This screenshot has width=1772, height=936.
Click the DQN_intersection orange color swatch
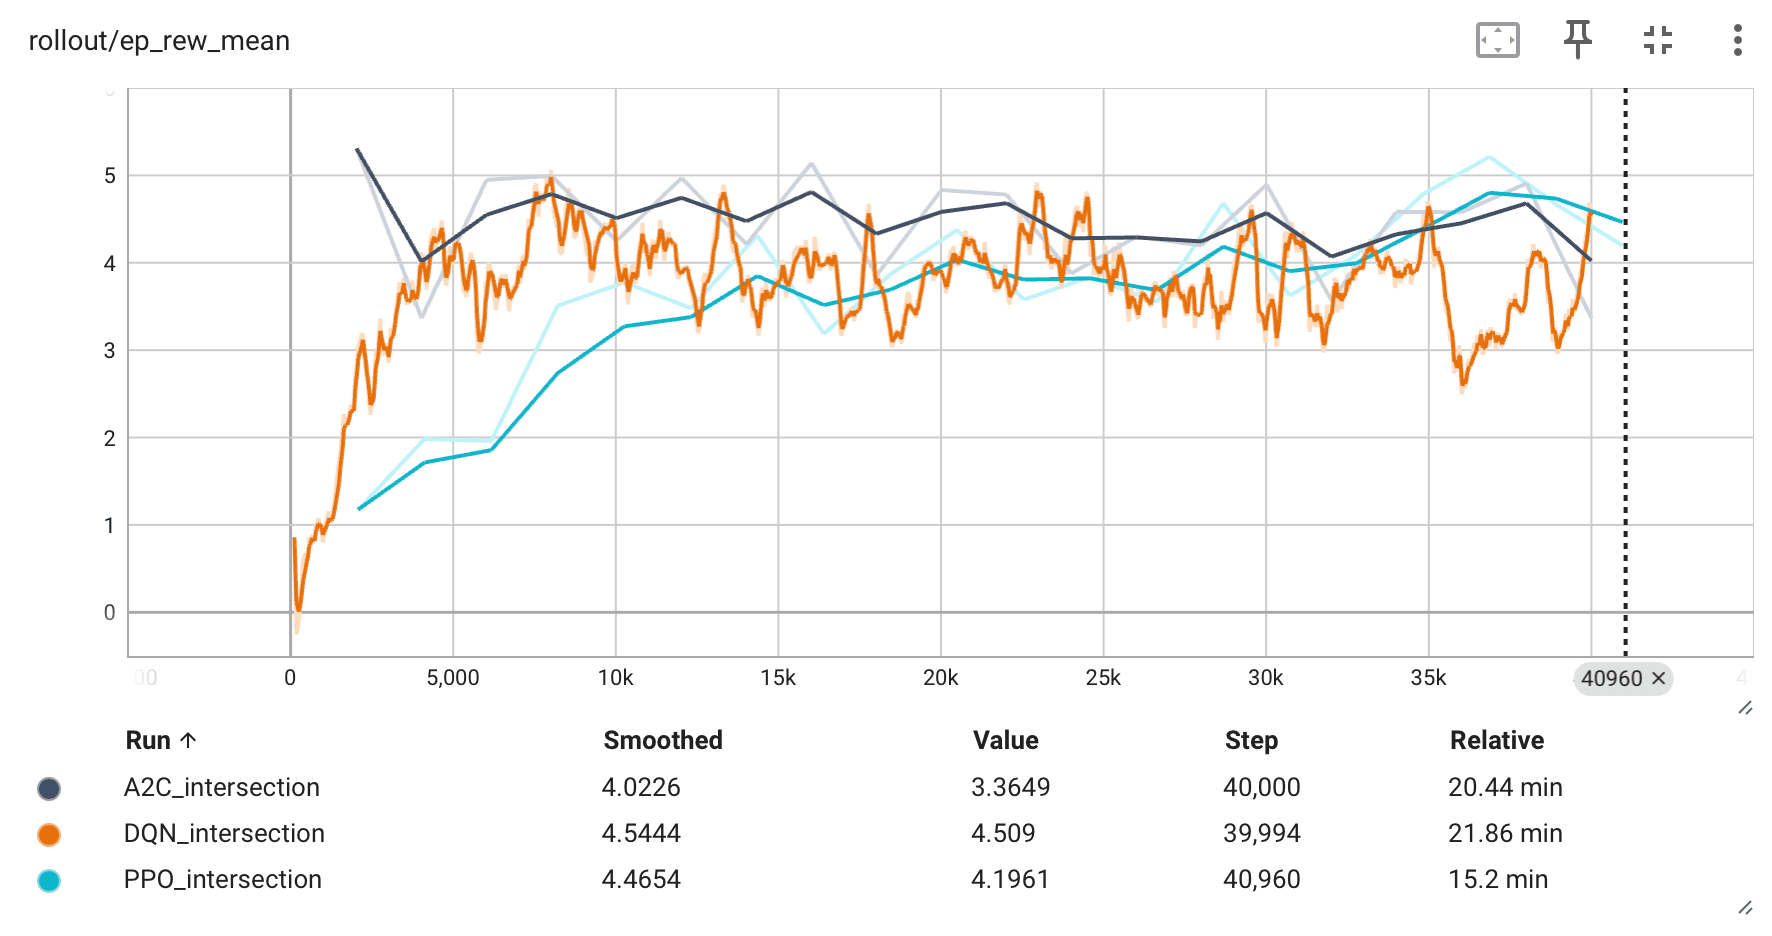click(x=49, y=835)
